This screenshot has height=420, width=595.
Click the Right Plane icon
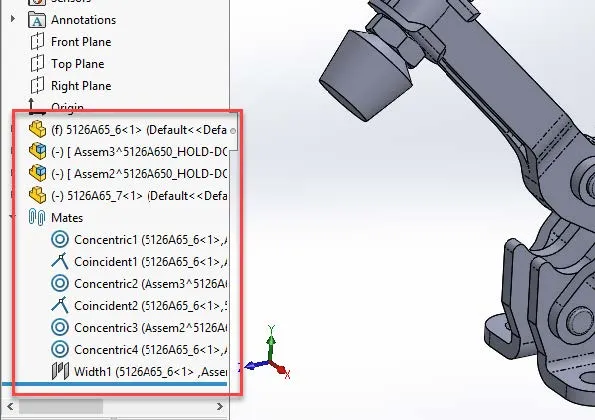tap(37, 85)
